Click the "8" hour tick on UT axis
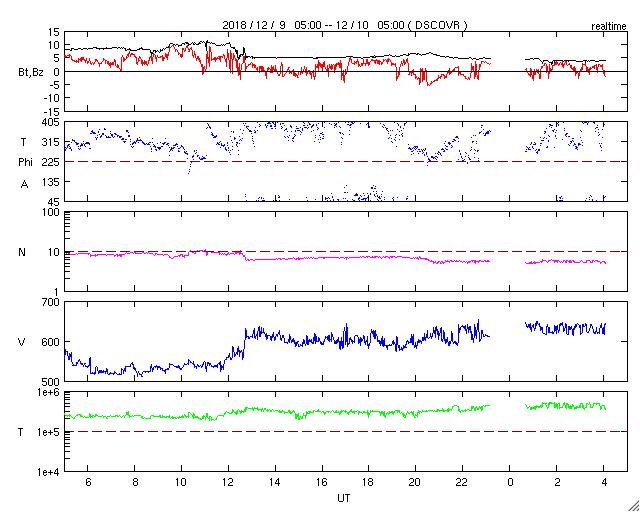Screen dimensions: 640x512 135,482
